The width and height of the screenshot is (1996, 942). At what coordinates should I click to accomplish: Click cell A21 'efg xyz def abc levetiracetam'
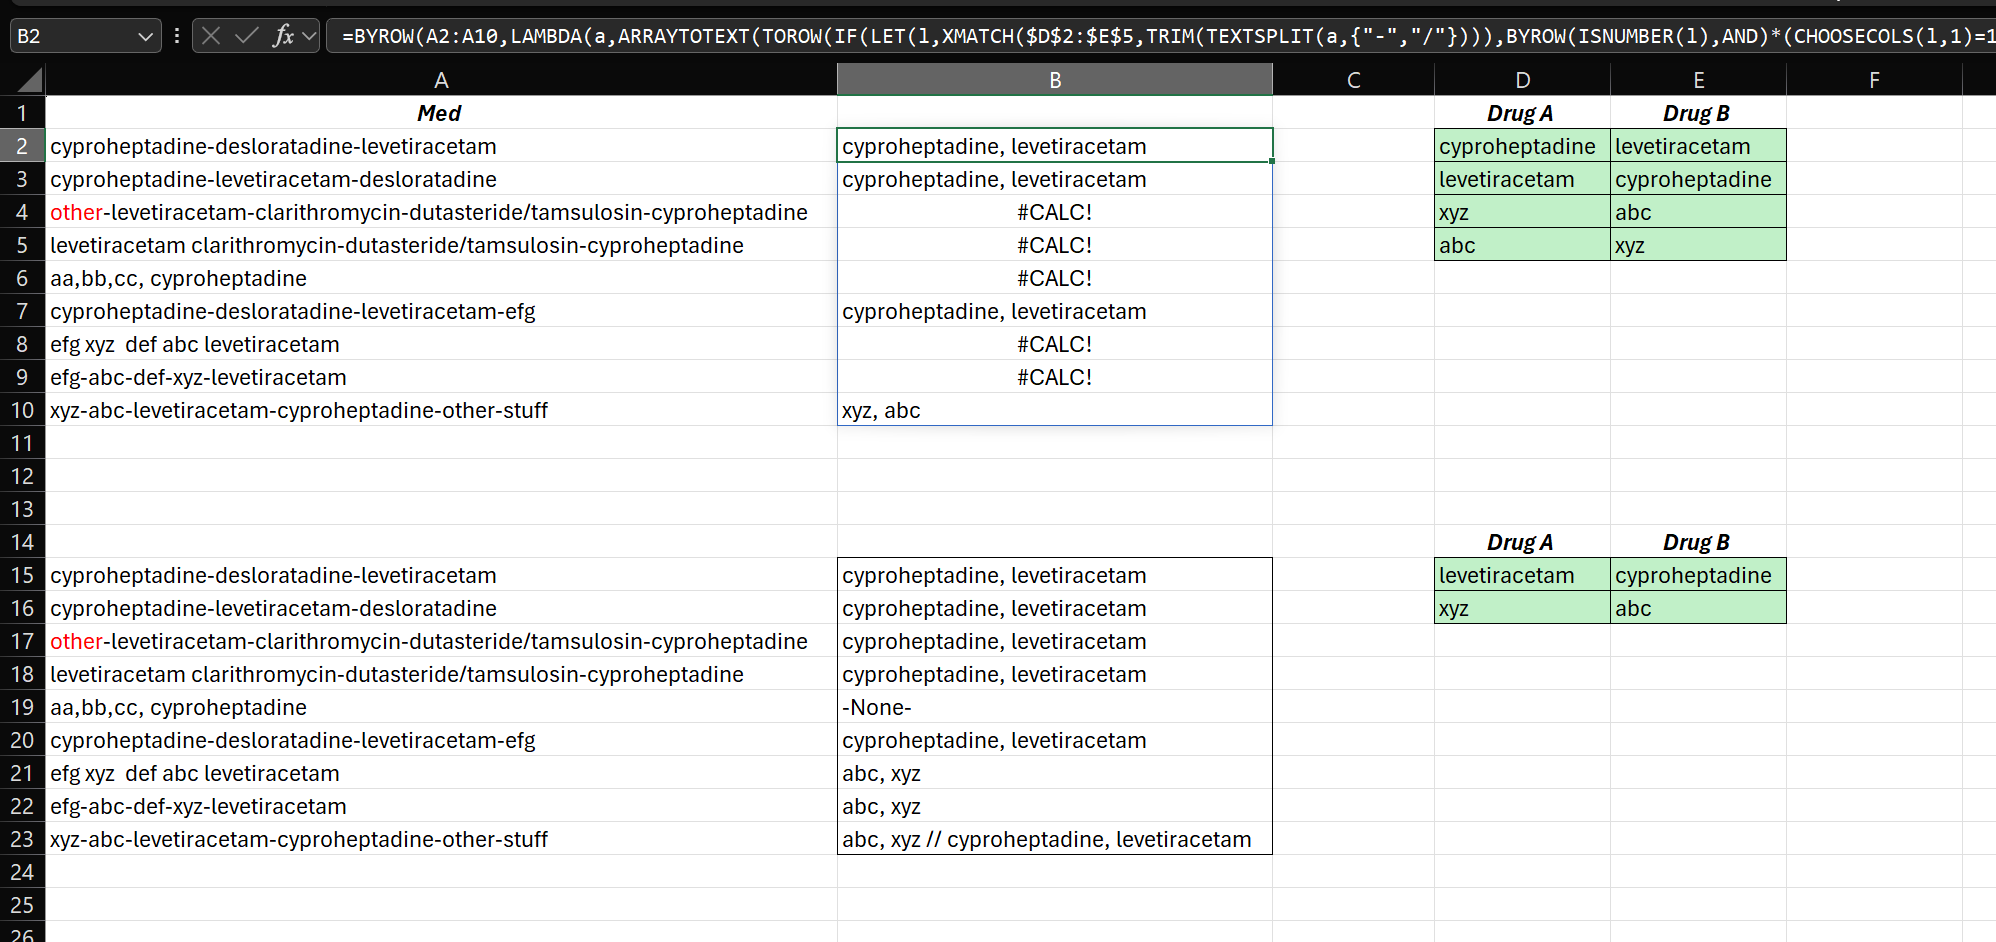point(441,773)
